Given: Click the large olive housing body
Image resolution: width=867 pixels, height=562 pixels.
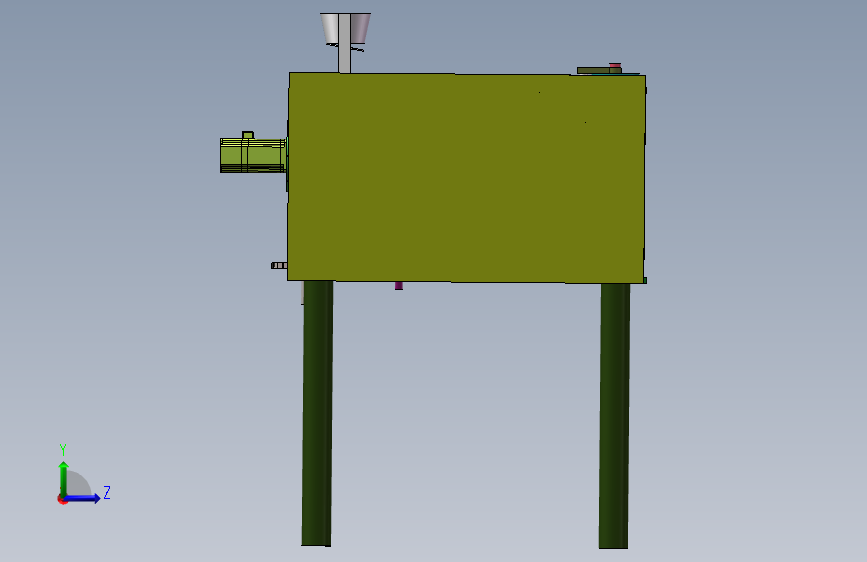Looking at the screenshot, I should 466,178.
